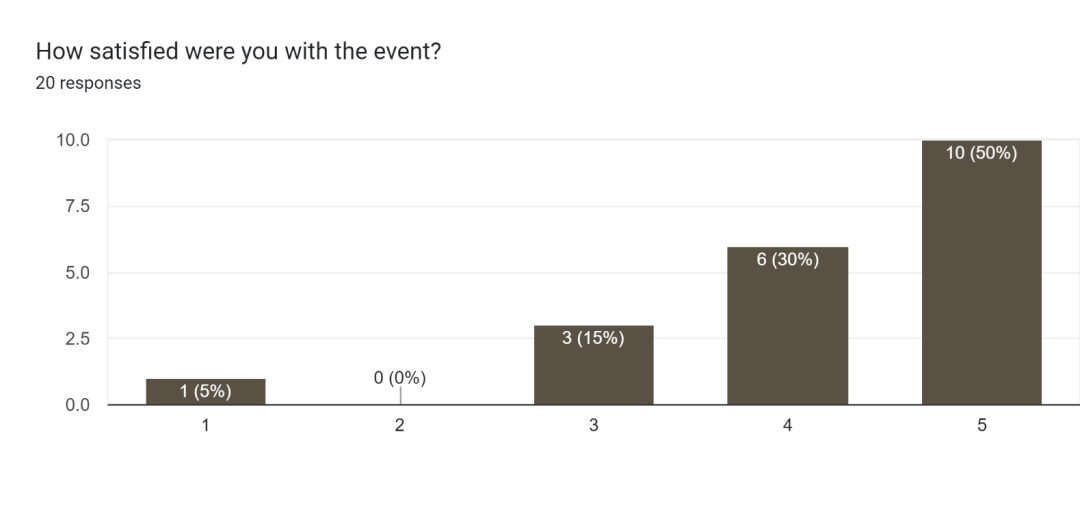Select the "3 (15%)" data label
Screen dimensions: 1080x515
point(593,338)
